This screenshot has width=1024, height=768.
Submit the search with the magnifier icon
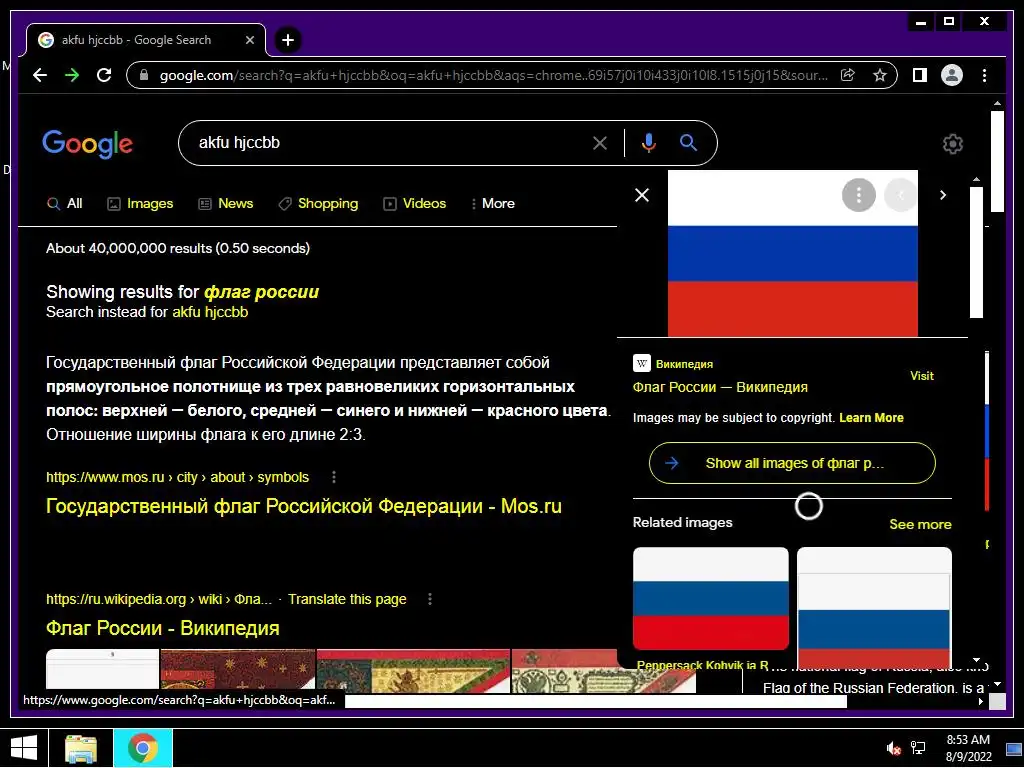pyautogui.click(x=688, y=142)
